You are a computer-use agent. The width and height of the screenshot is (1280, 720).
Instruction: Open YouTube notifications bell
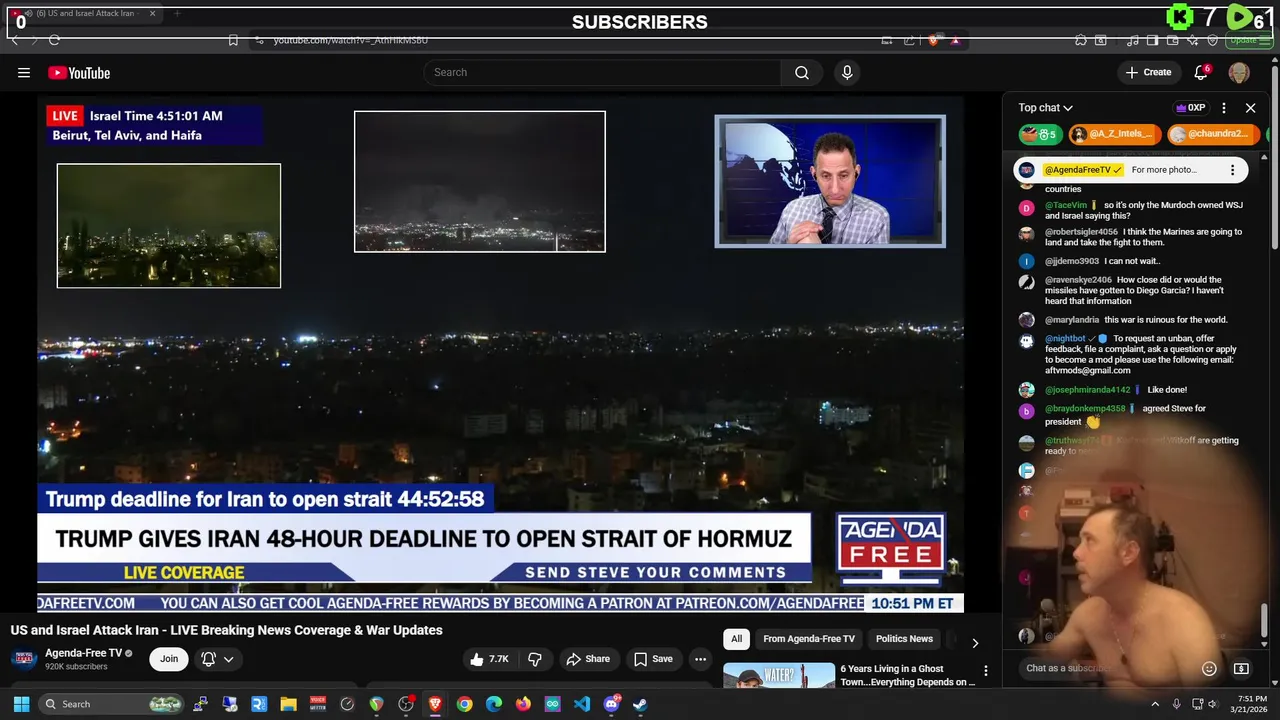pyautogui.click(x=1201, y=72)
